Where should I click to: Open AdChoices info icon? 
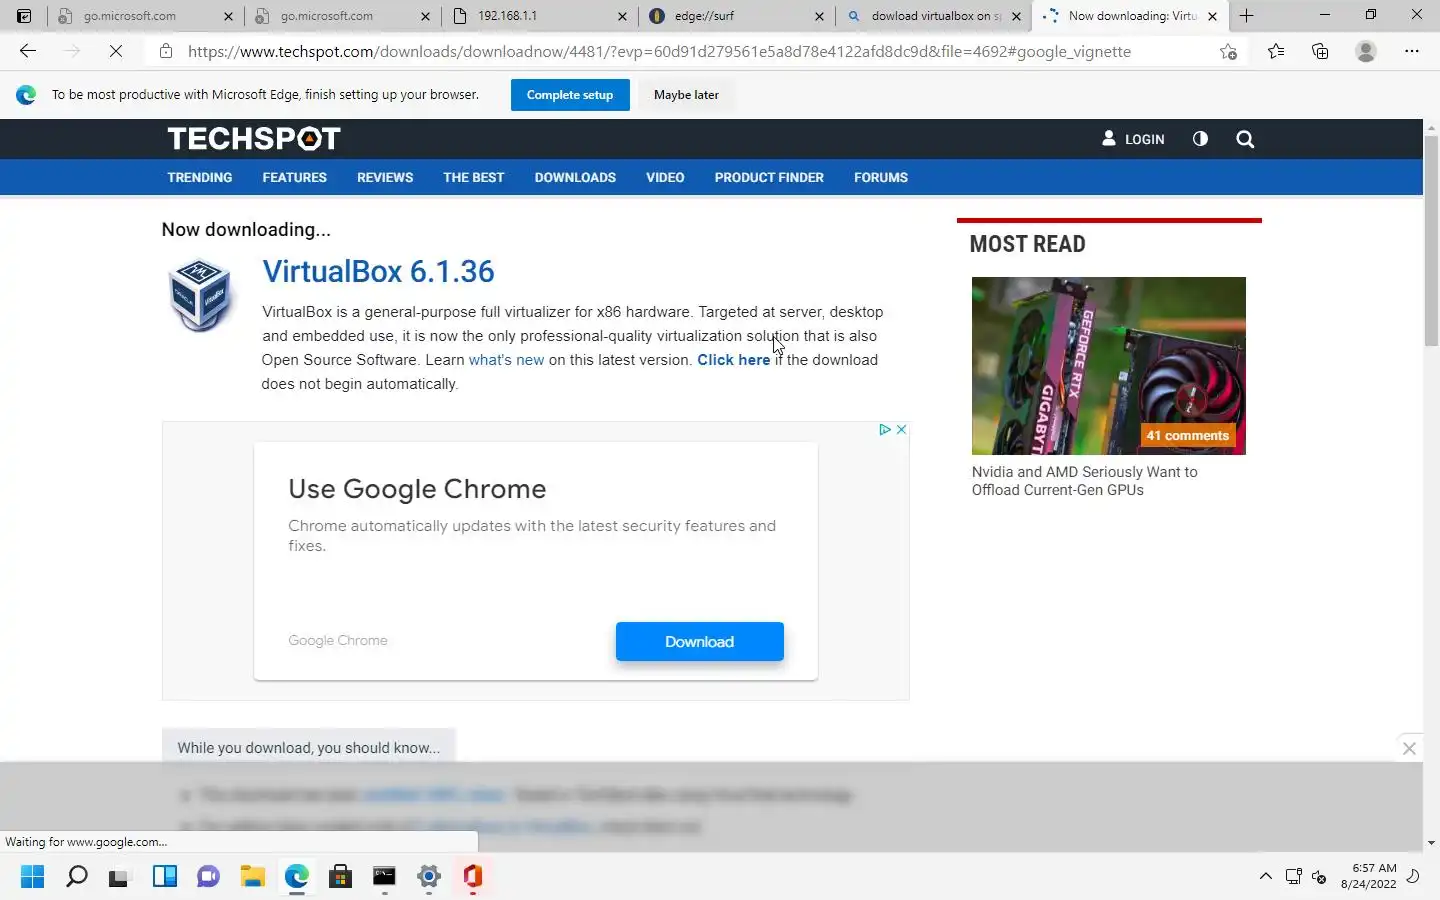(x=885, y=429)
